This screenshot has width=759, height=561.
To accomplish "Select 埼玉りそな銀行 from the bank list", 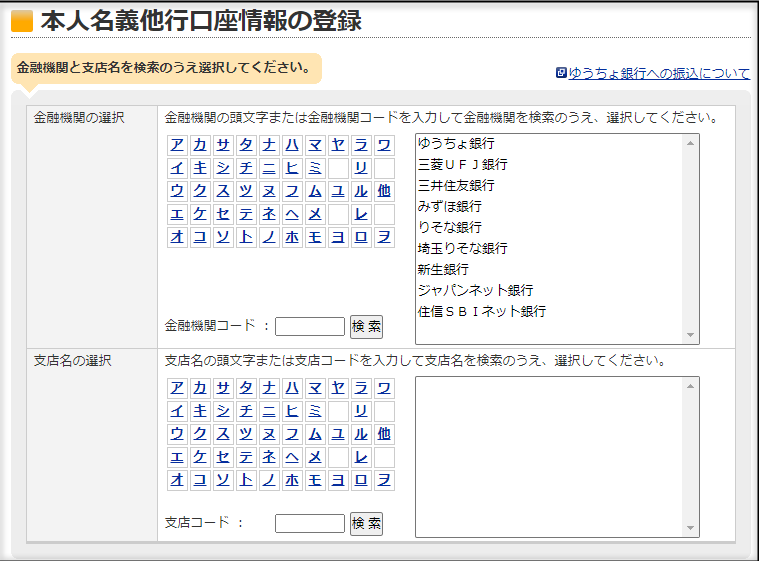I will pos(462,248).
